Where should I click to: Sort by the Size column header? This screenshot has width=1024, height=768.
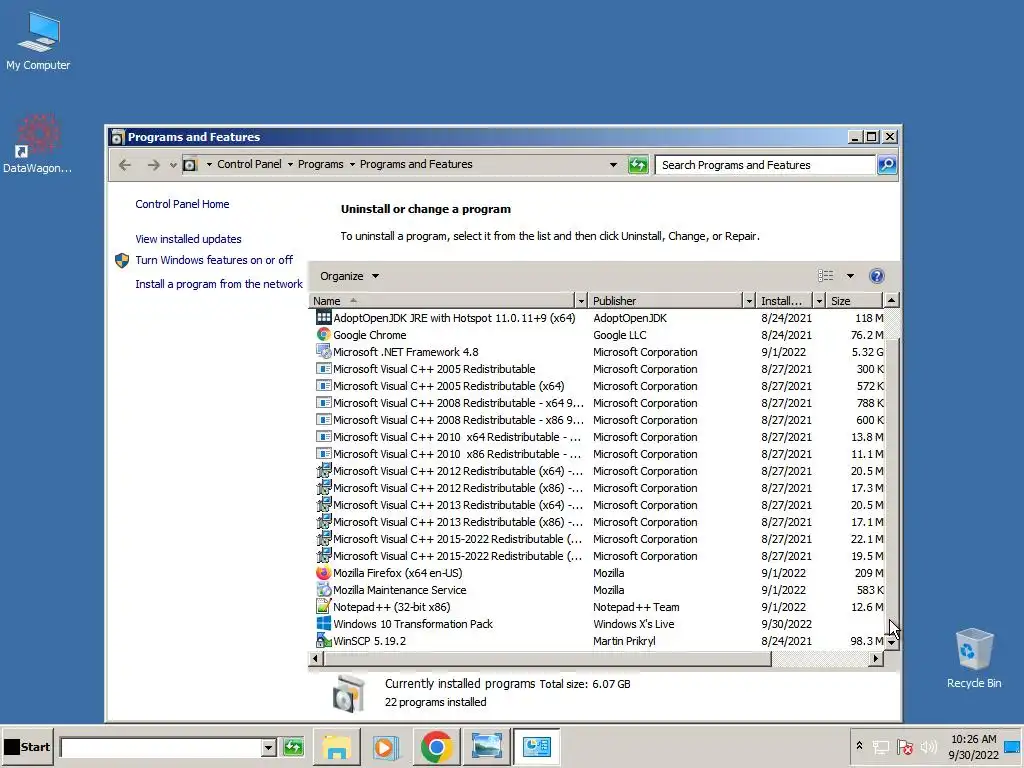pyautogui.click(x=854, y=300)
